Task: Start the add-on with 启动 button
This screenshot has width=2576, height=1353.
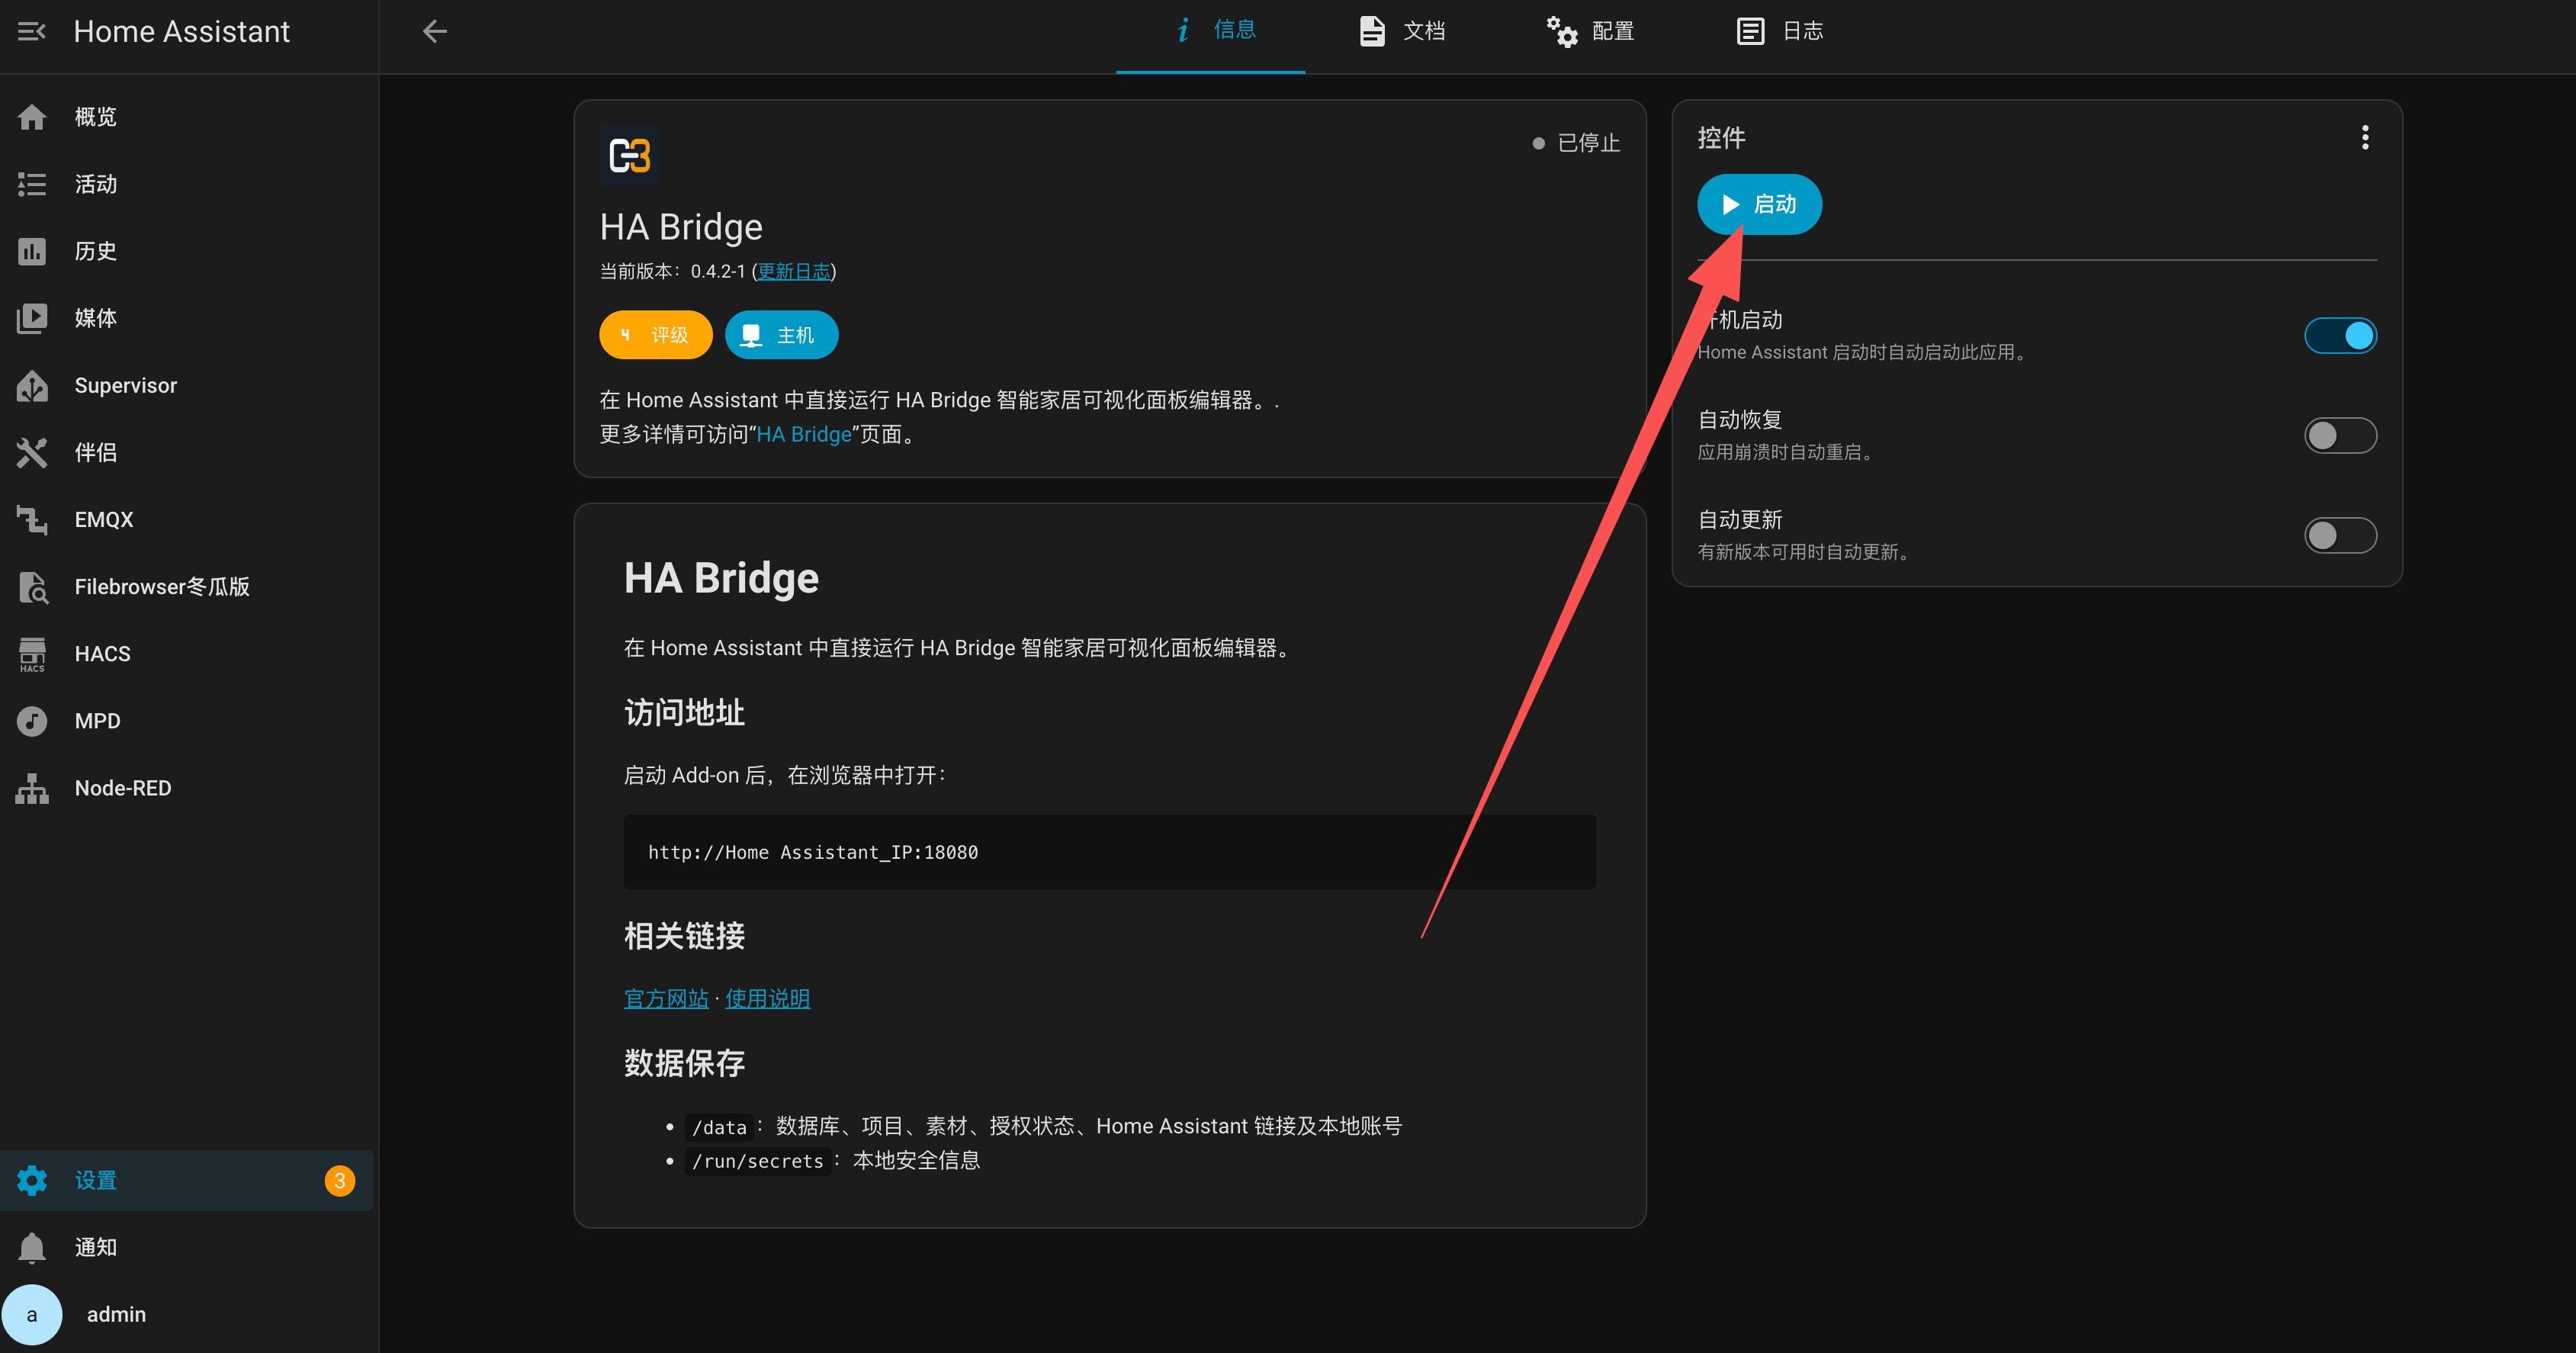Action: [1759, 204]
